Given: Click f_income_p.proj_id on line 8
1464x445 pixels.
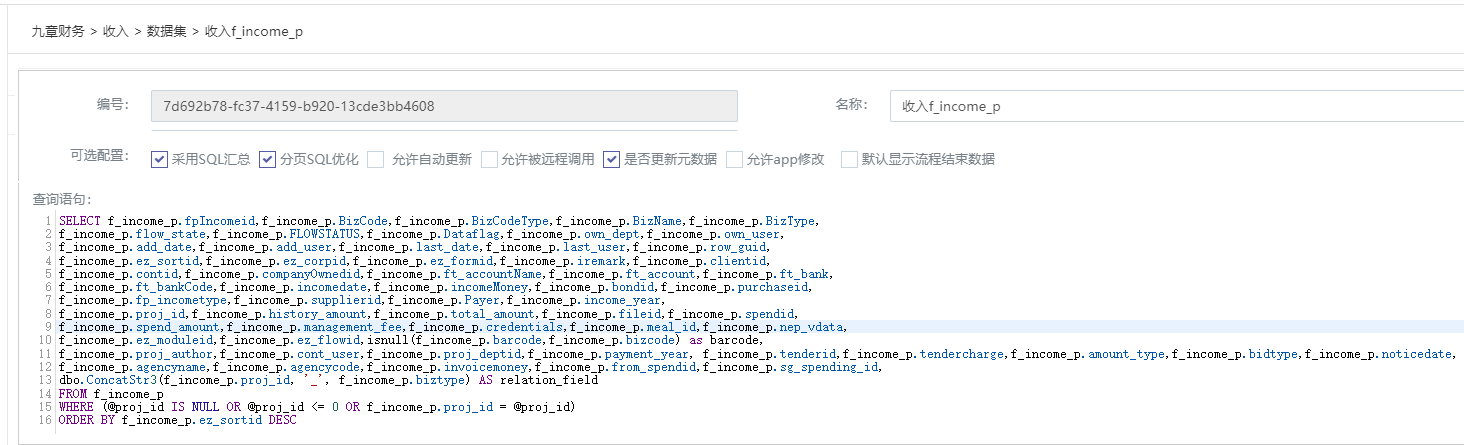Looking at the screenshot, I should coord(123,314).
